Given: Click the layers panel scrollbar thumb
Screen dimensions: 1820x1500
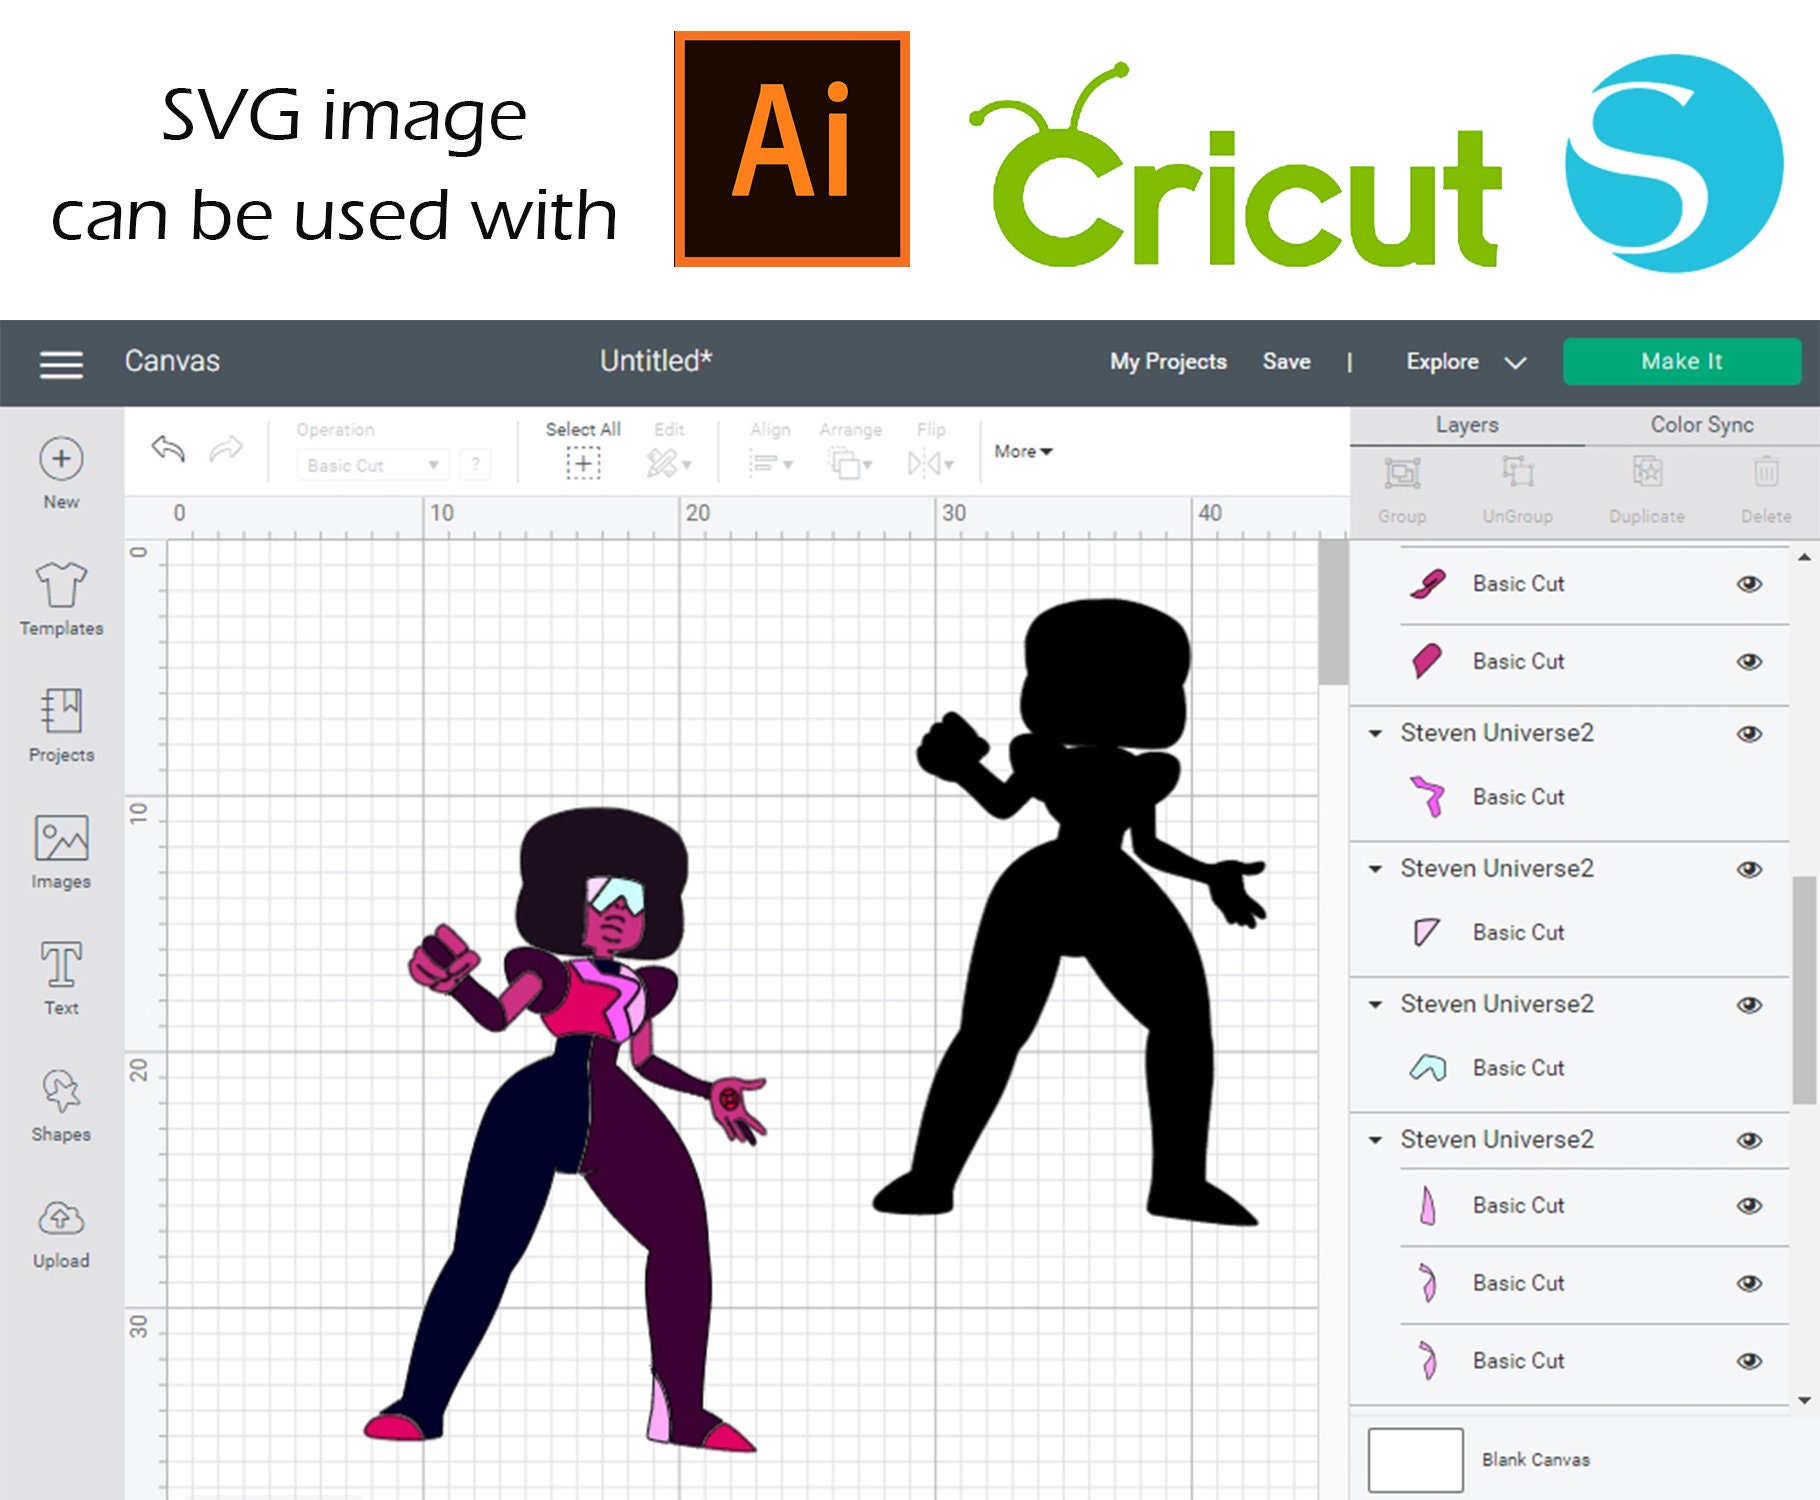Looking at the screenshot, I should pos(1804,990).
